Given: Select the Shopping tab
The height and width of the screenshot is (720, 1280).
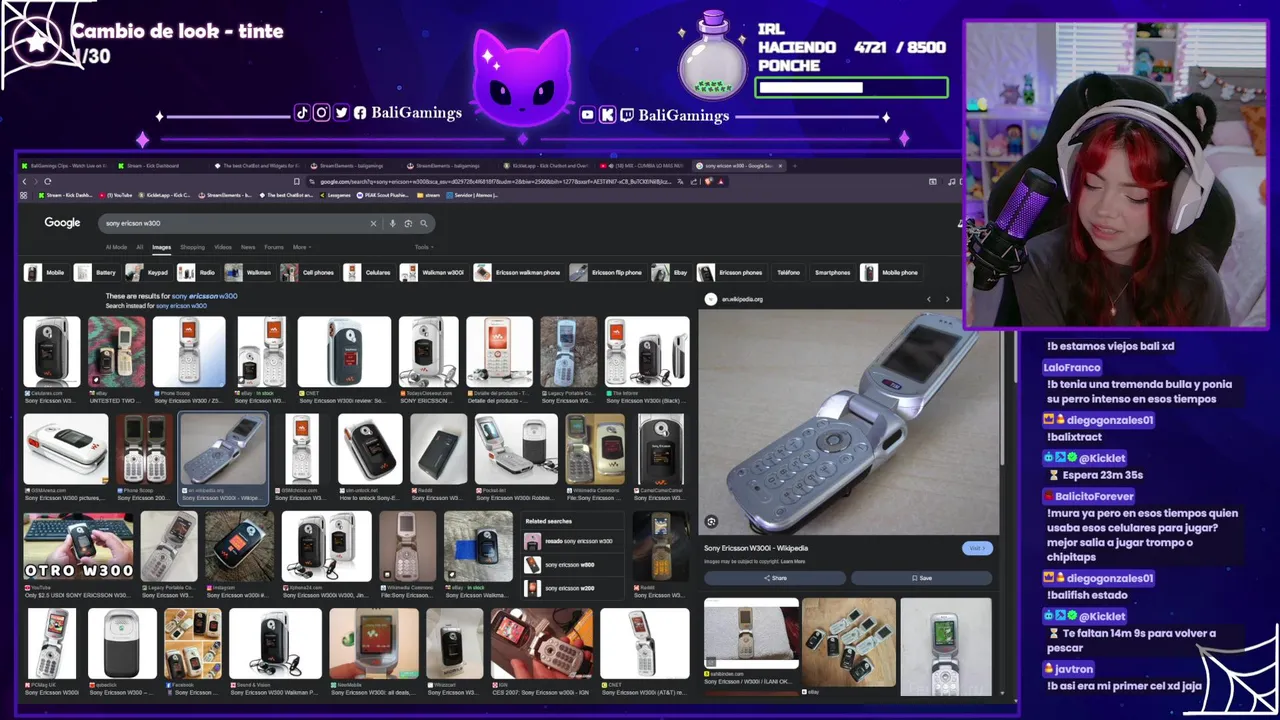Looking at the screenshot, I should pyautogui.click(x=192, y=247).
